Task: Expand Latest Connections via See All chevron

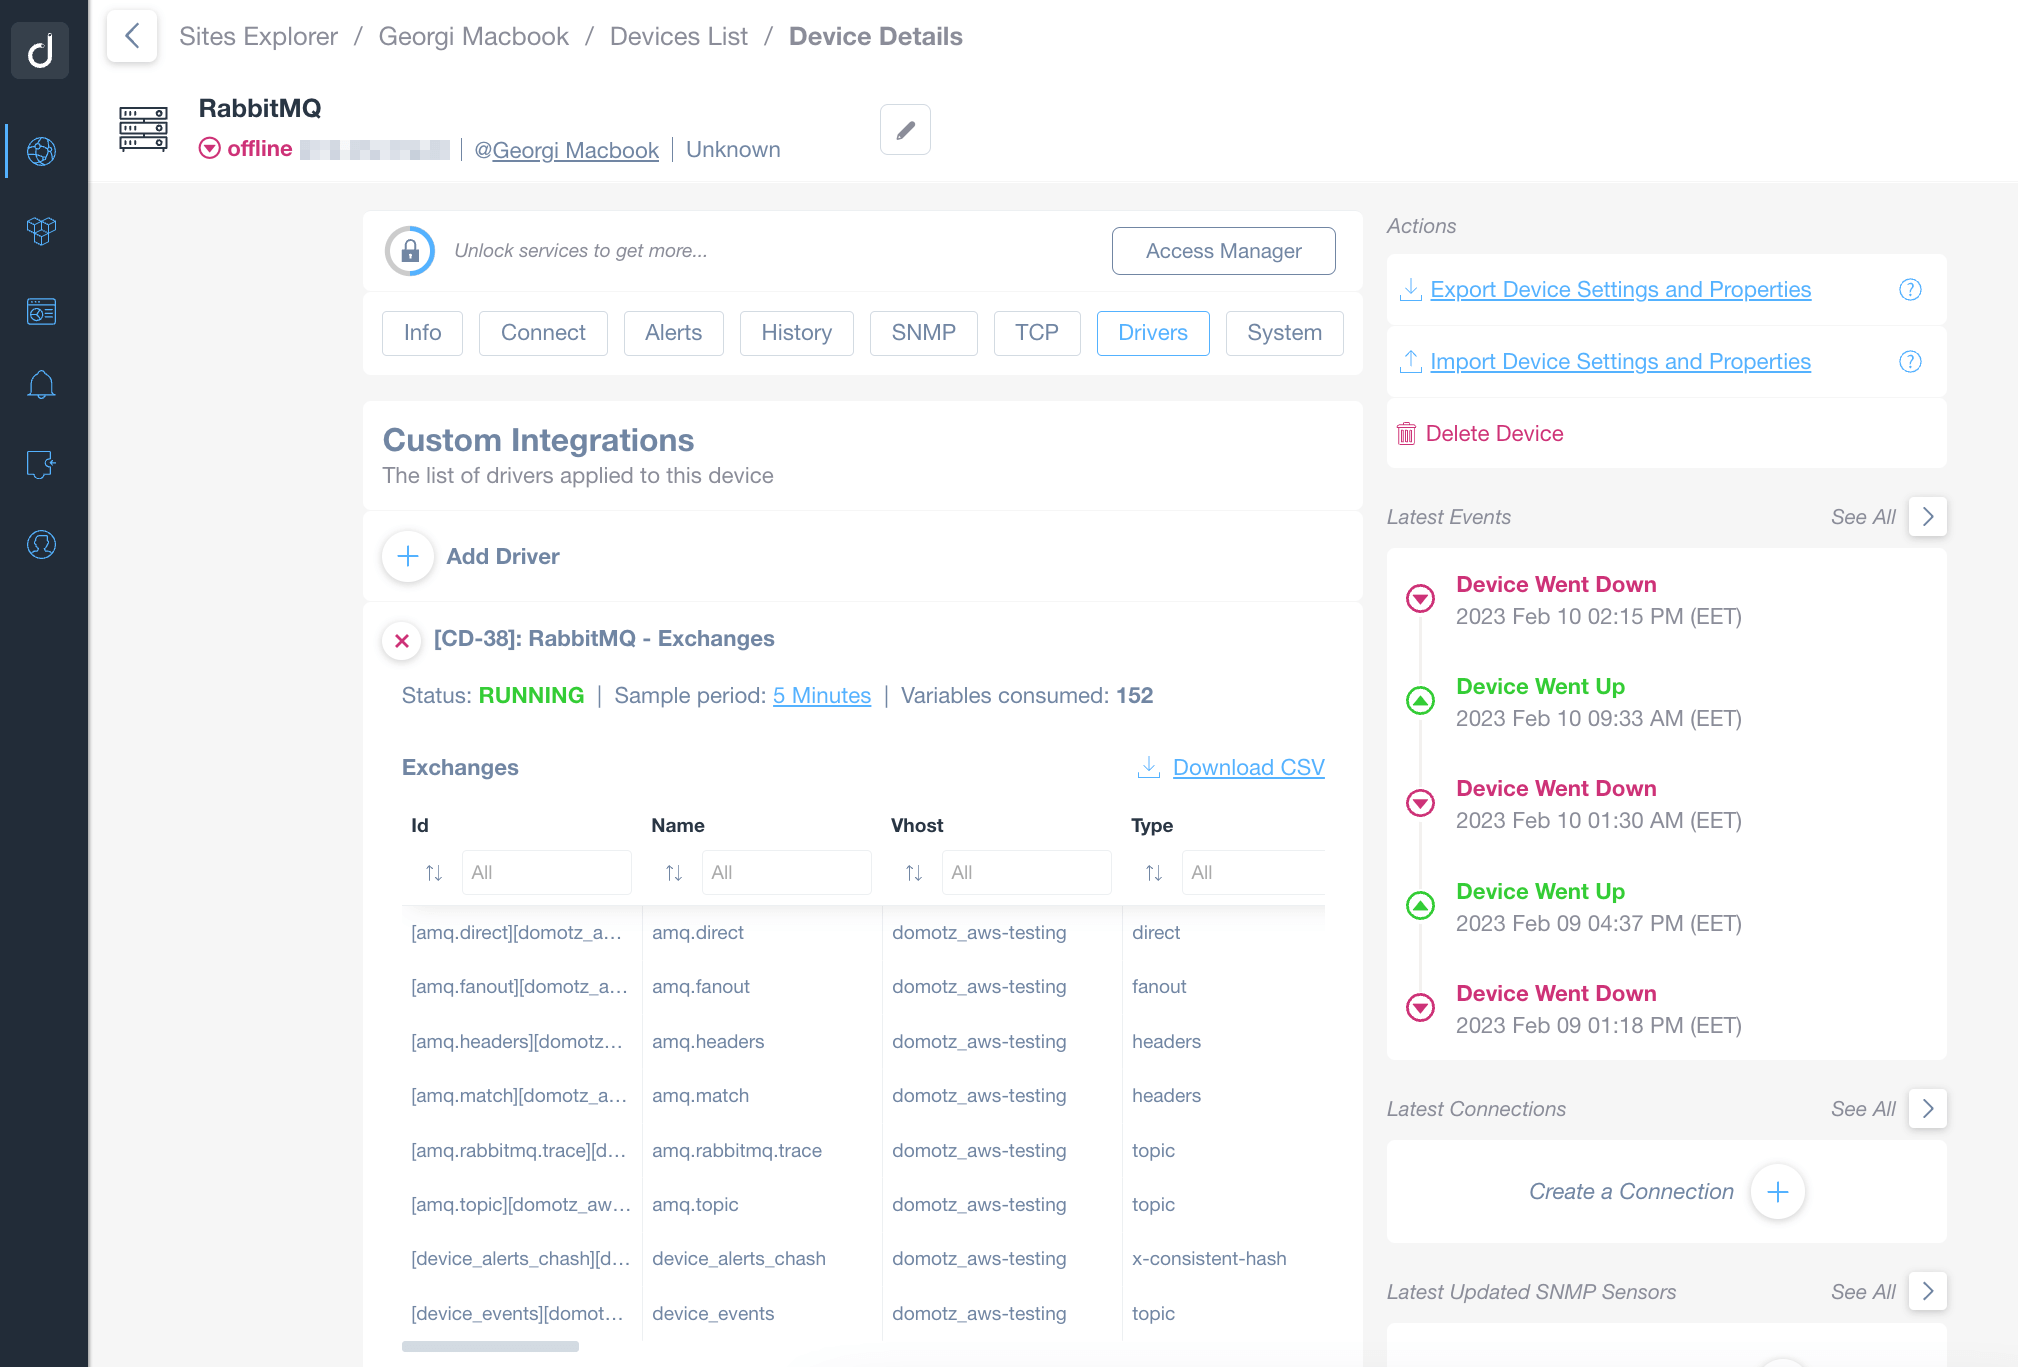Action: (x=1926, y=1108)
